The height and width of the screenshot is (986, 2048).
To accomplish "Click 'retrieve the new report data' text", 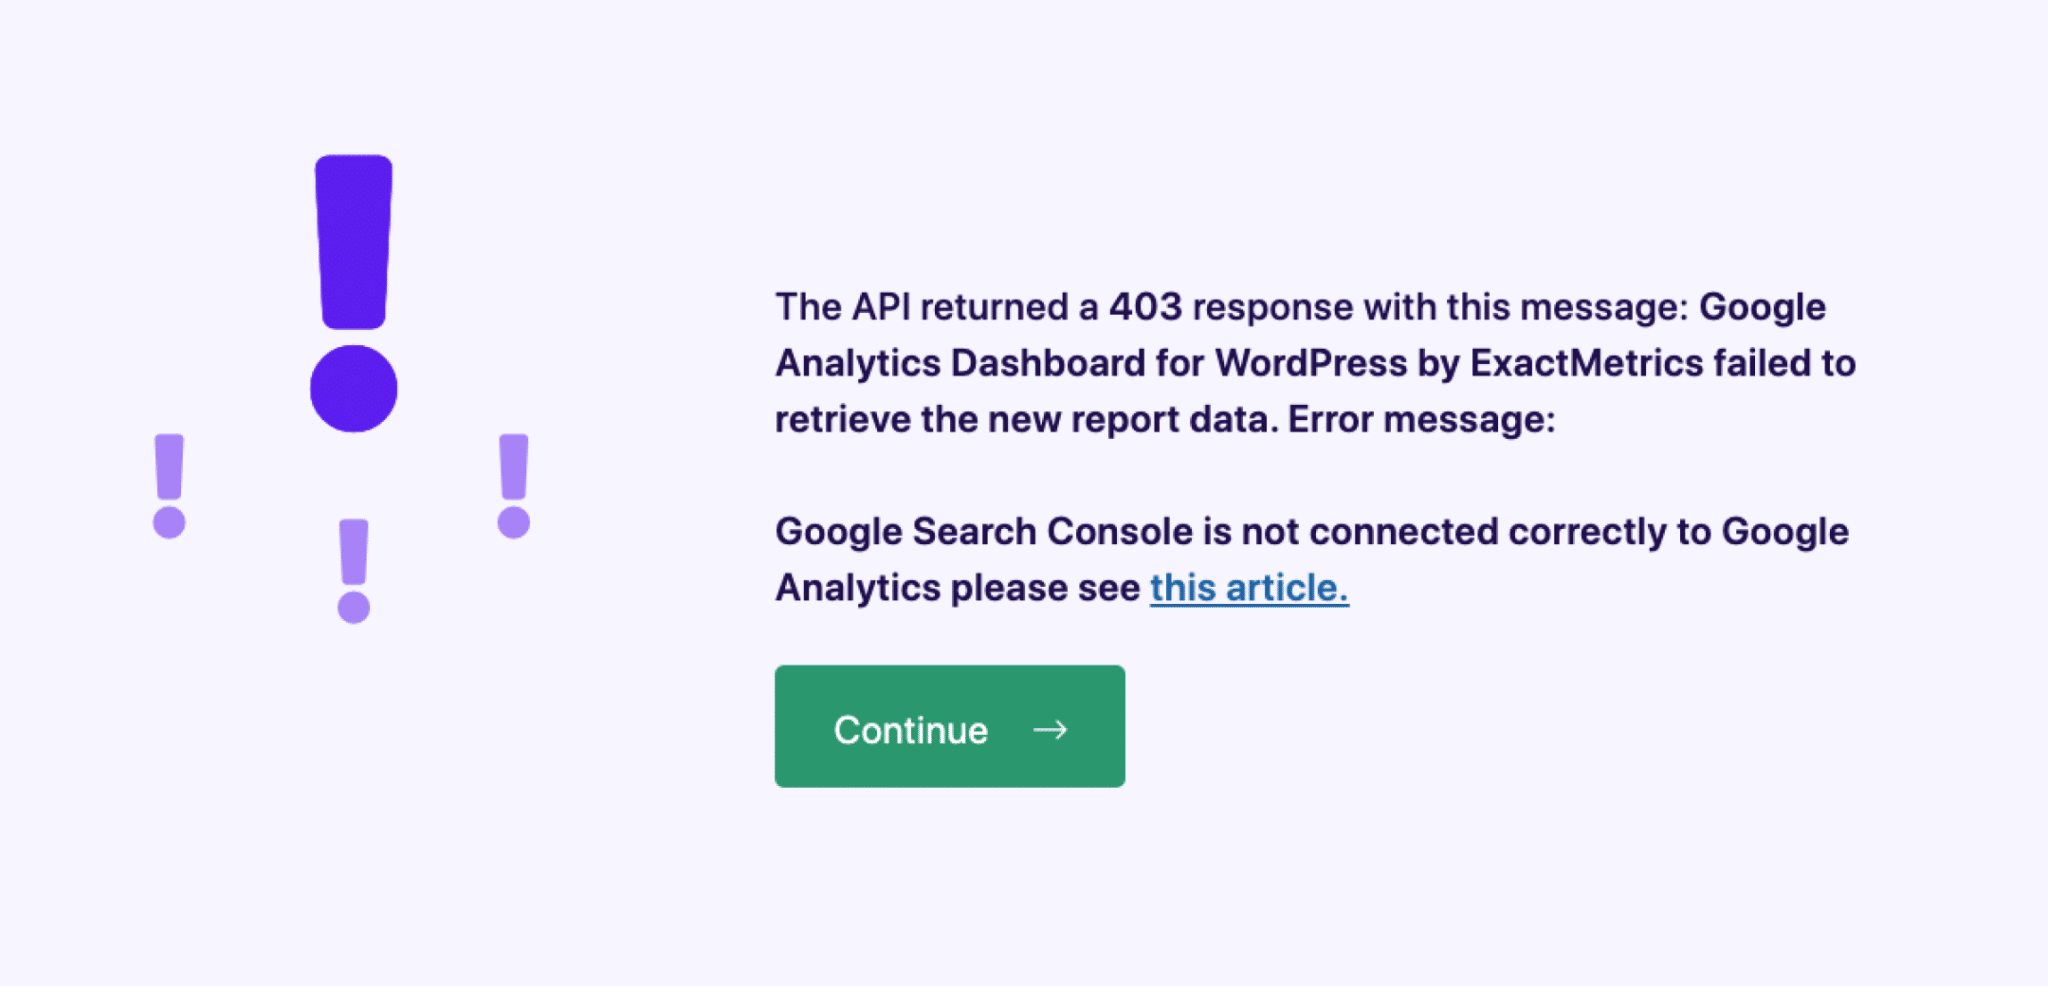I will point(1022,419).
